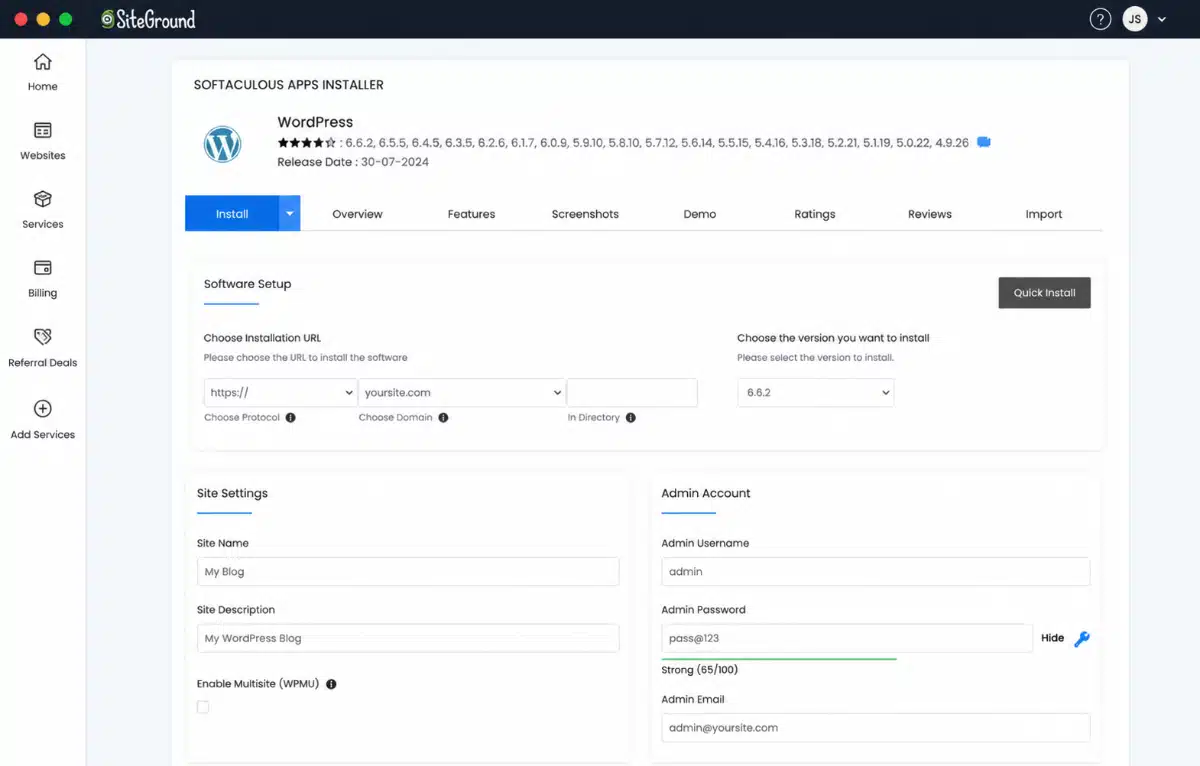Click the "SOFTACULOUS APPS INSTALLER" heading

[289, 85]
